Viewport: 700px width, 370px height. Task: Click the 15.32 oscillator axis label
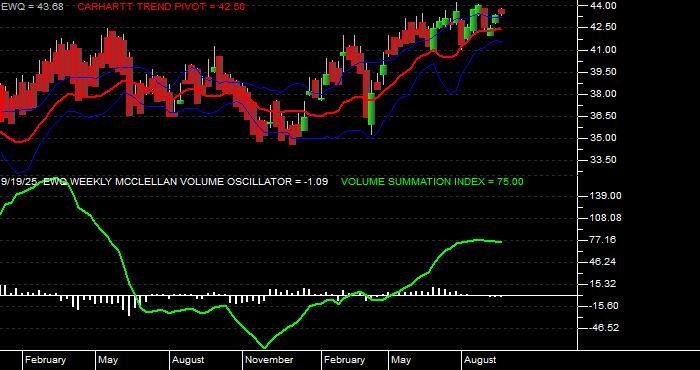[x=603, y=284]
